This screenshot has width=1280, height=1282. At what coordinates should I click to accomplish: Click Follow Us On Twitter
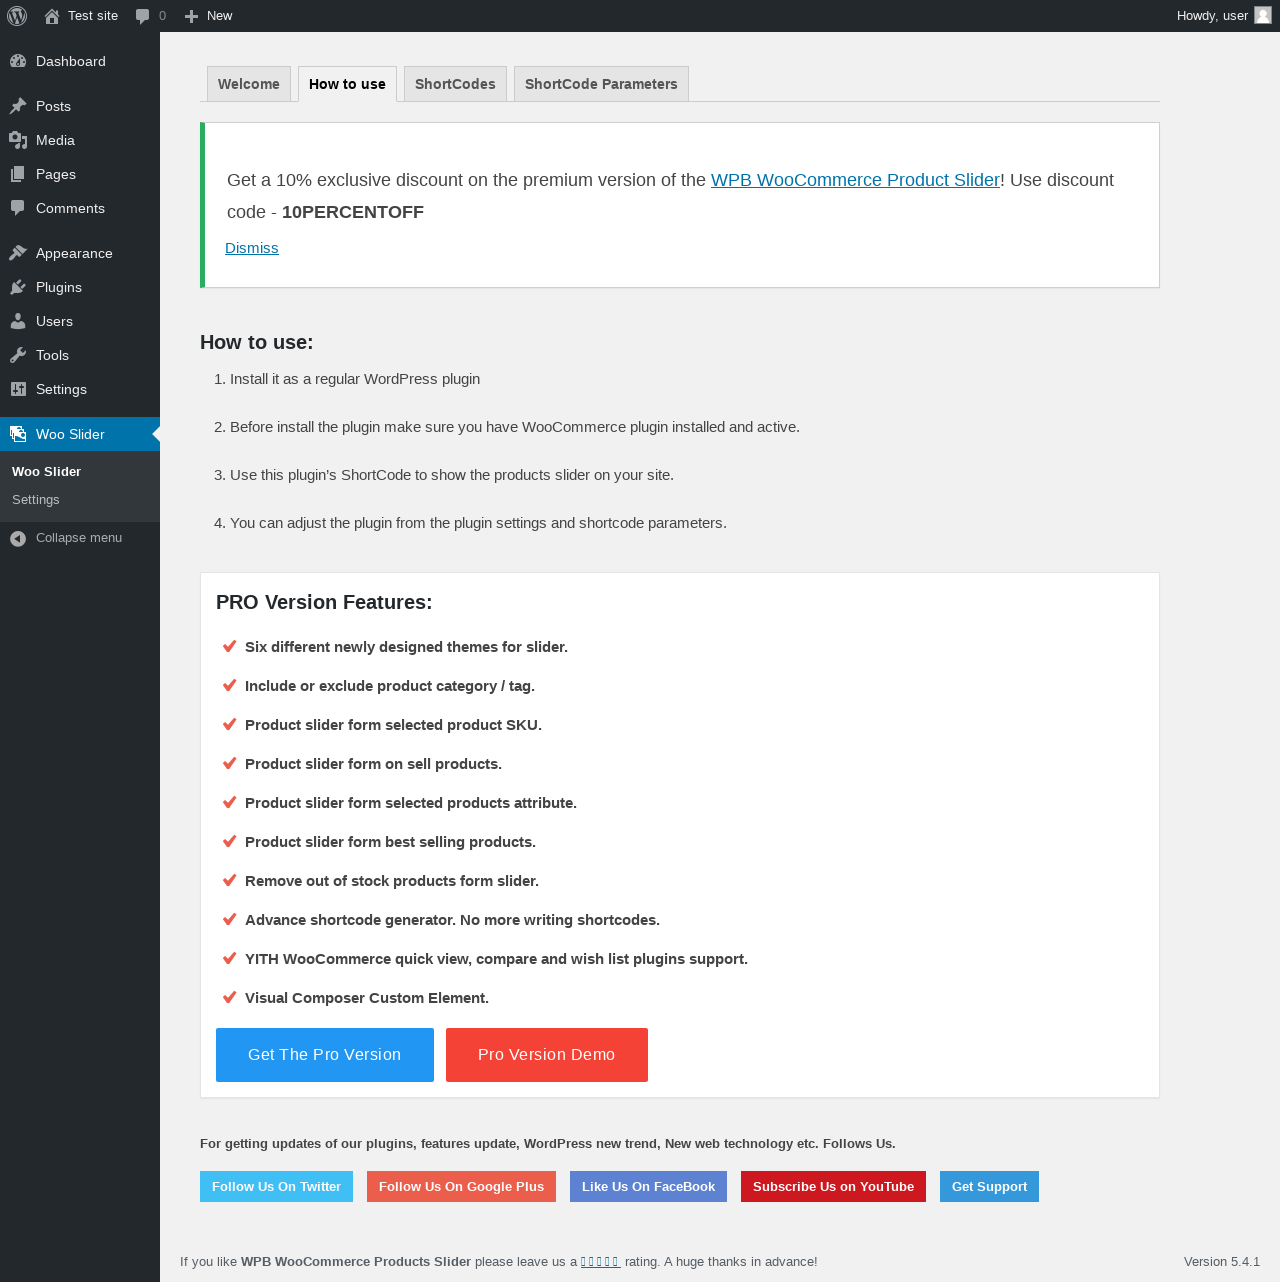pos(276,1187)
